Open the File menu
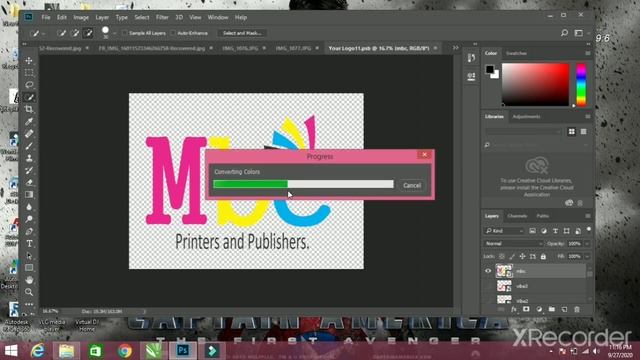This screenshot has width=640, height=360. pos(46,18)
